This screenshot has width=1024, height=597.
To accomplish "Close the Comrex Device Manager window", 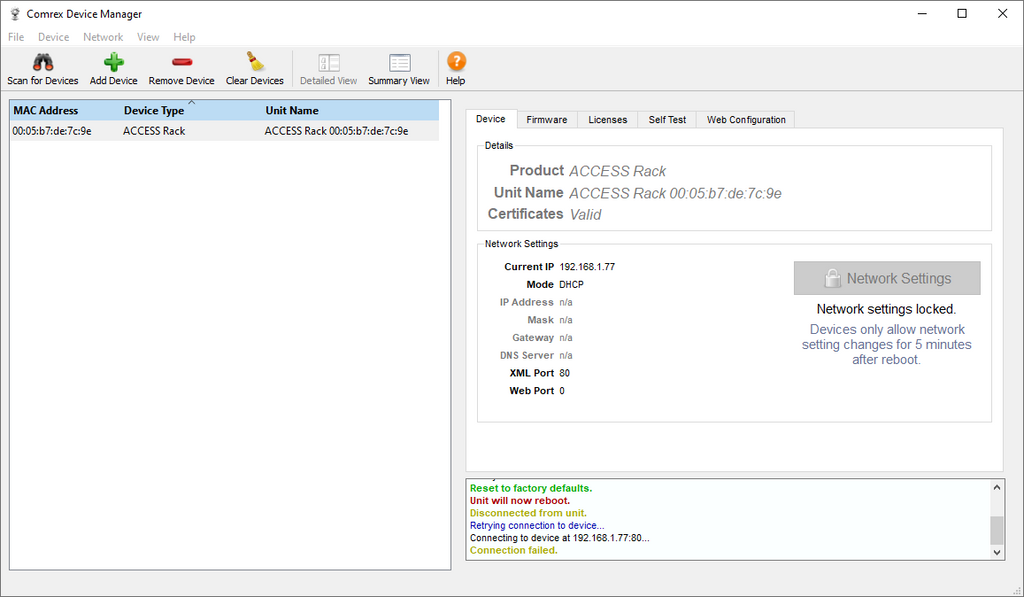I will [1002, 14].
